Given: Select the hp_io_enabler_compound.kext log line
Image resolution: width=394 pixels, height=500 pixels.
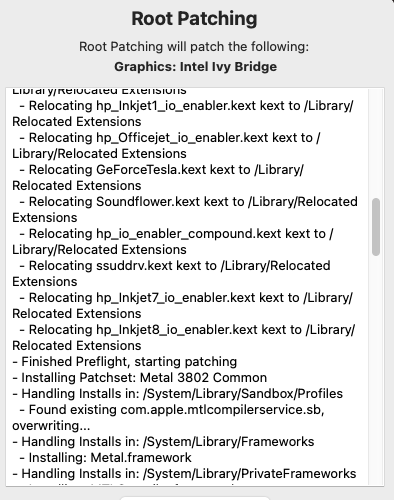Looking at the screenshot, I should [x=173, y=242].
